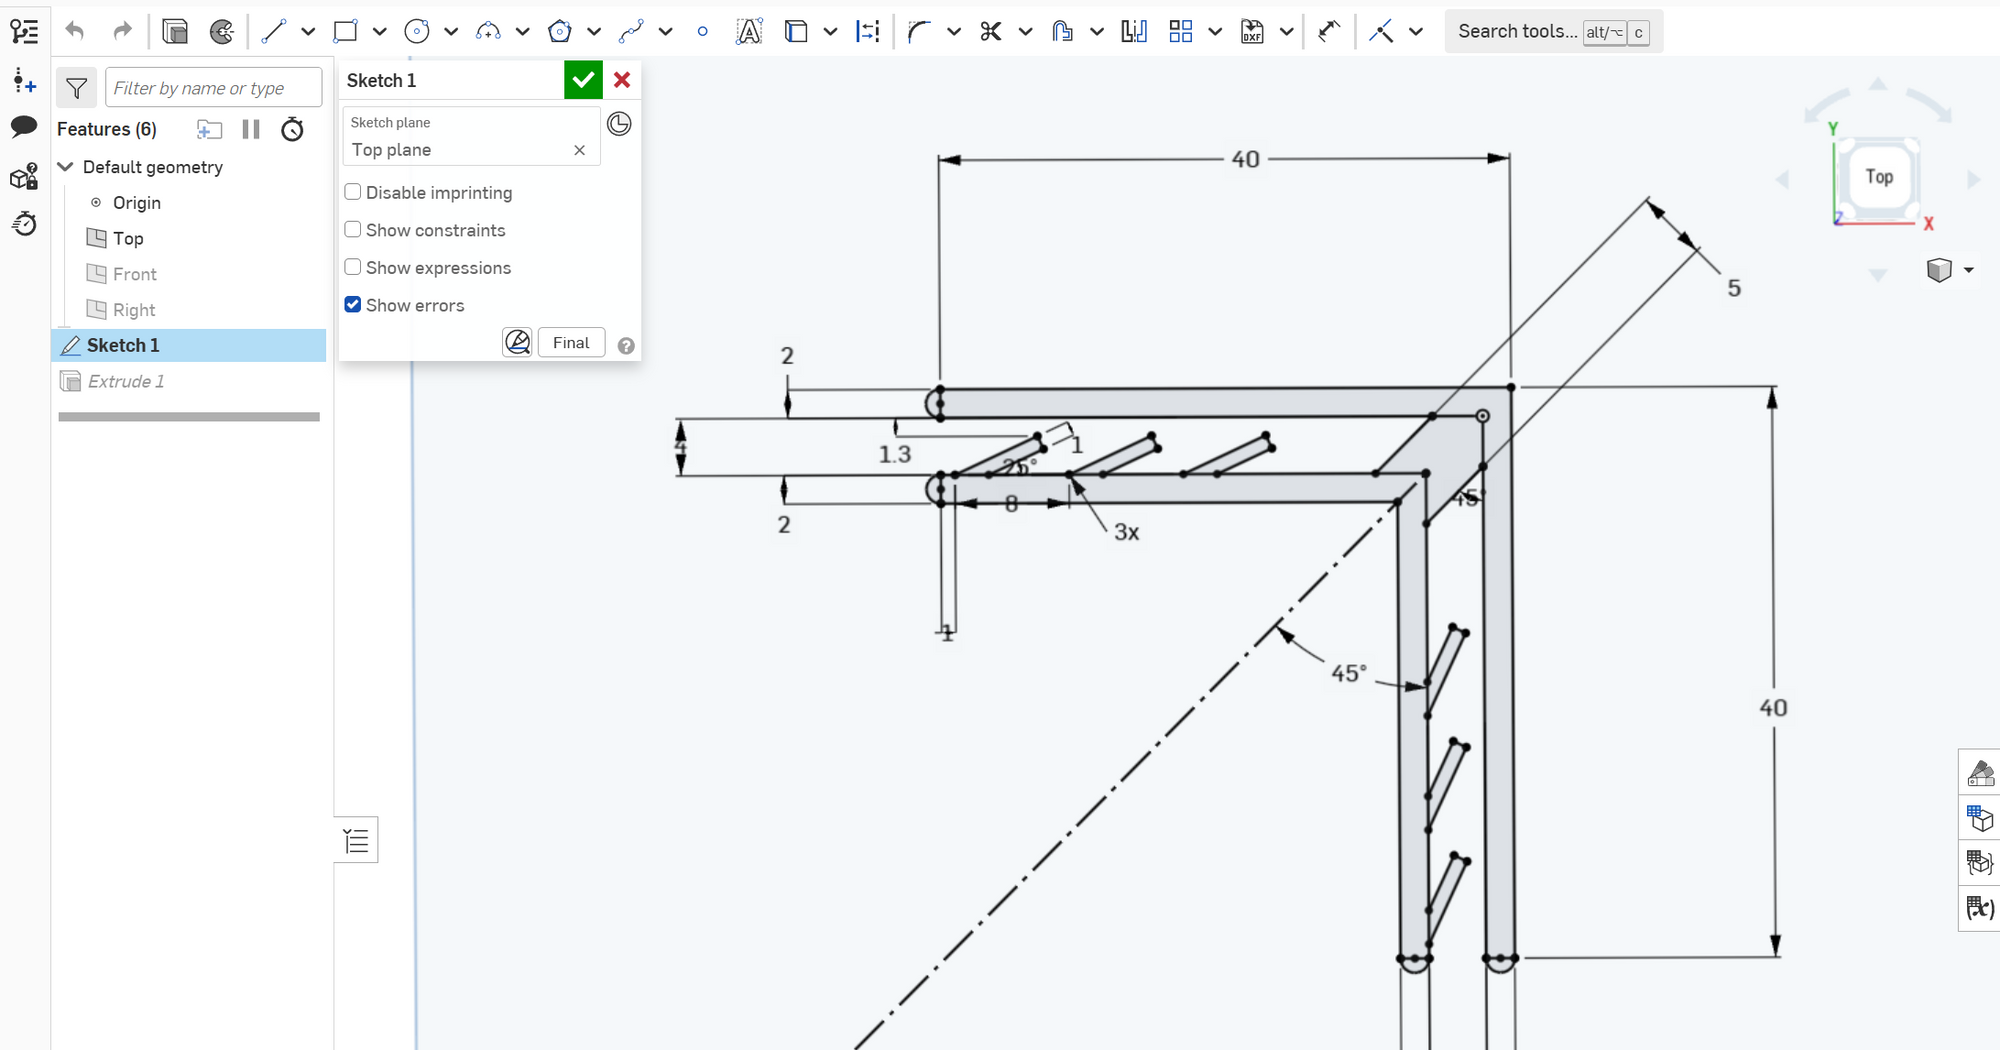Open the sketch preferences icon
2000x1050 pixels.
222,32
